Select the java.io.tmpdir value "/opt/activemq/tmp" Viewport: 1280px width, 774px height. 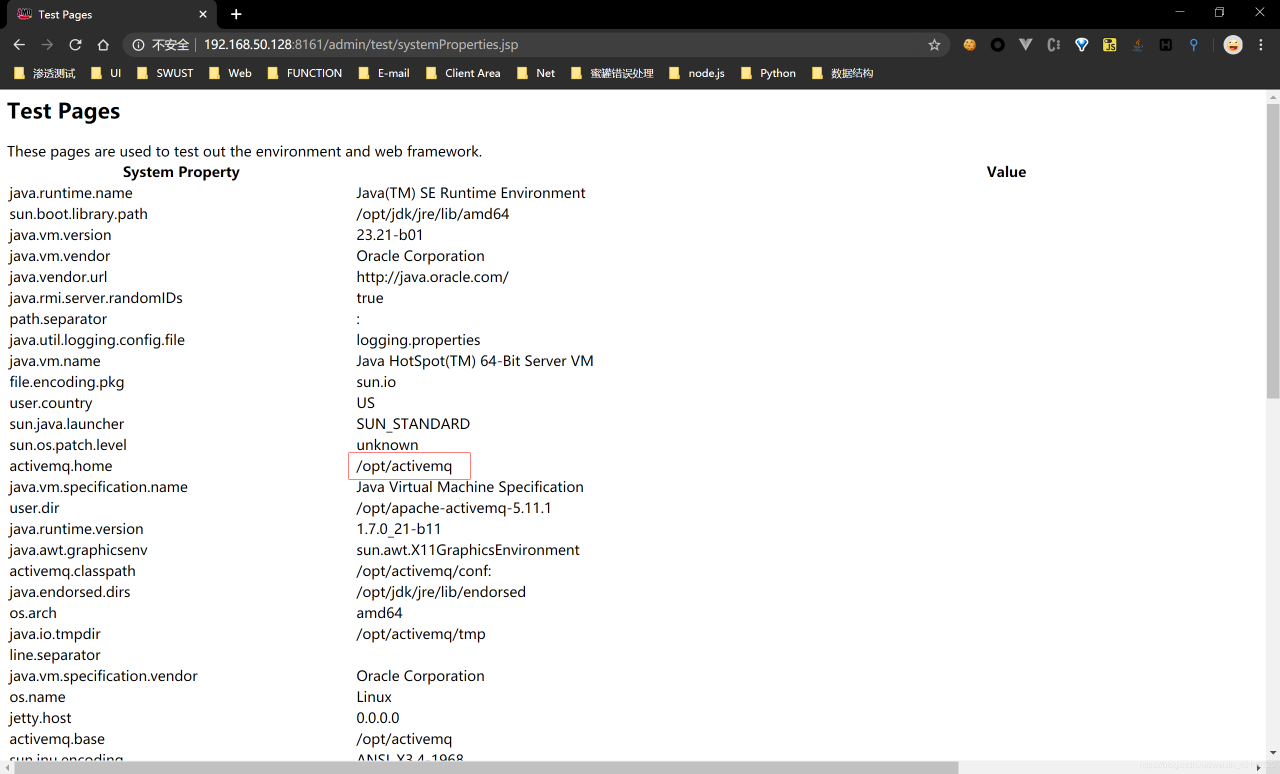click(421, 634)
